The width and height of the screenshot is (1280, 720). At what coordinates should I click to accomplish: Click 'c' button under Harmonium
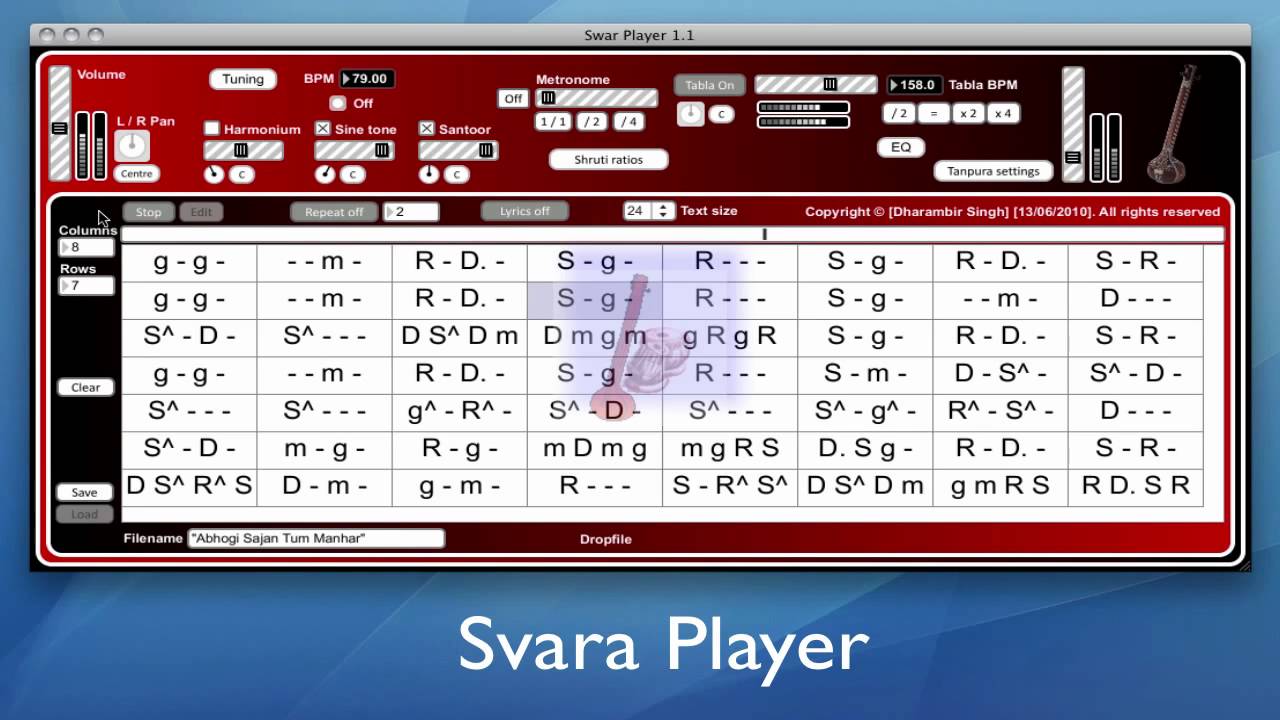point(241,175)
